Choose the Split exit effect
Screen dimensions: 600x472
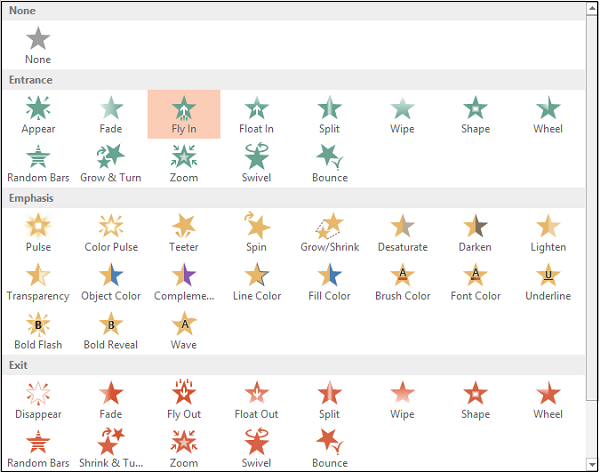[x=329, y=400]
